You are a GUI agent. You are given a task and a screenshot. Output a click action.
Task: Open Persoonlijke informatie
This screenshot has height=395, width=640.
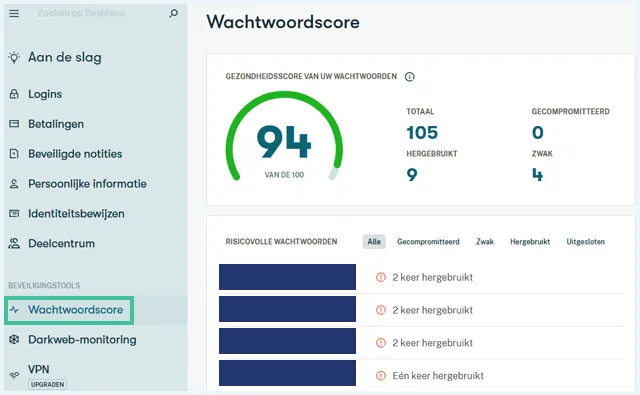click(87, 184)
